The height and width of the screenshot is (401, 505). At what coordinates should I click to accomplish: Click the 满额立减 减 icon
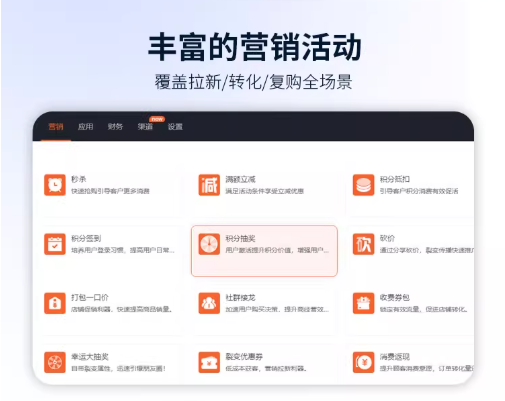coord(209,185)
